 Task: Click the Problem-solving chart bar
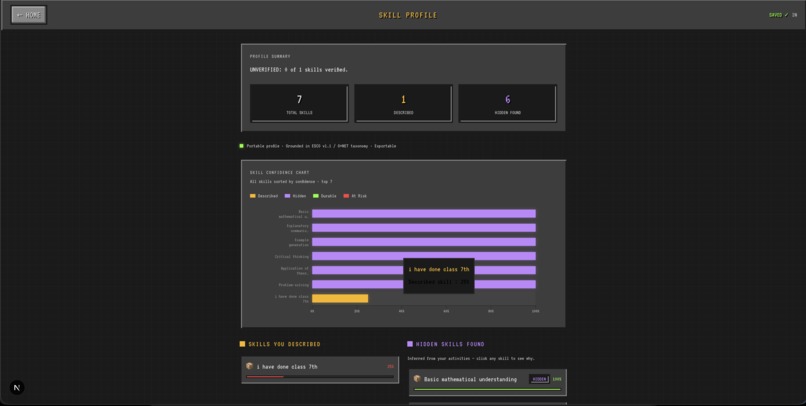[424, 284]
